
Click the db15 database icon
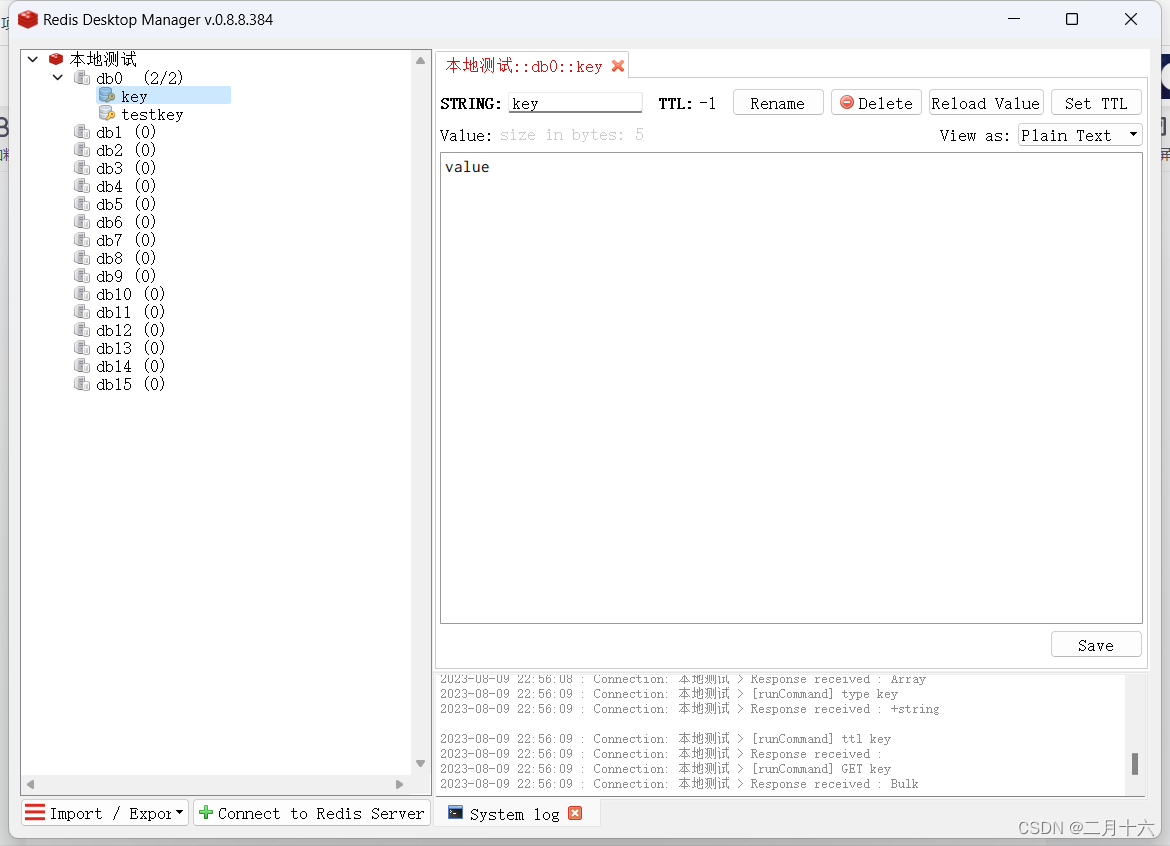(82, 383)
